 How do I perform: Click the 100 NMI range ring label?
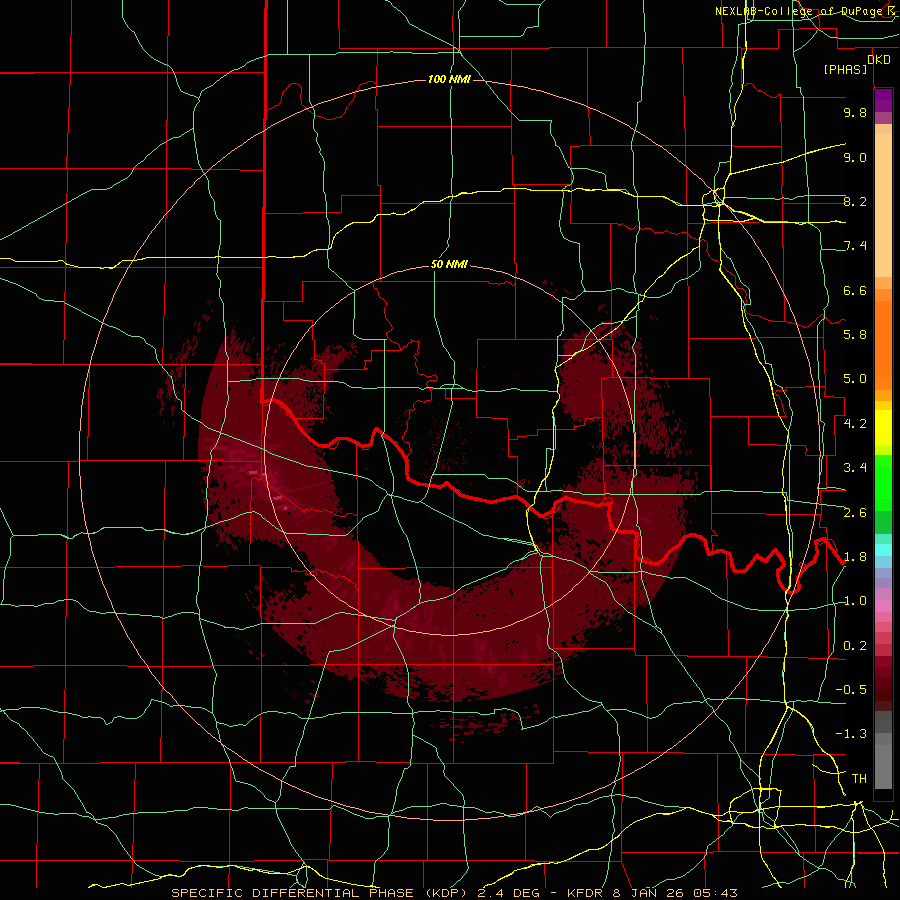[449, 79]
